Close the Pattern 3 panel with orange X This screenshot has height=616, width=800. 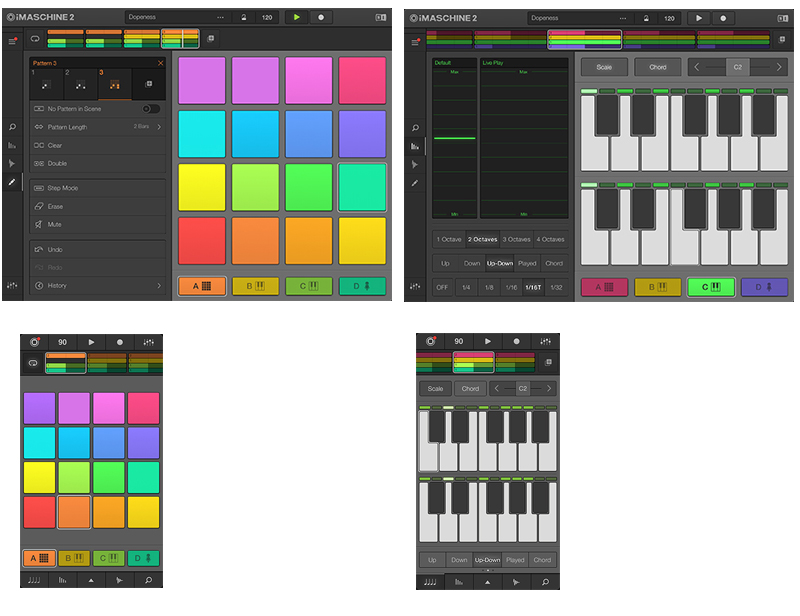click(160, 63)
